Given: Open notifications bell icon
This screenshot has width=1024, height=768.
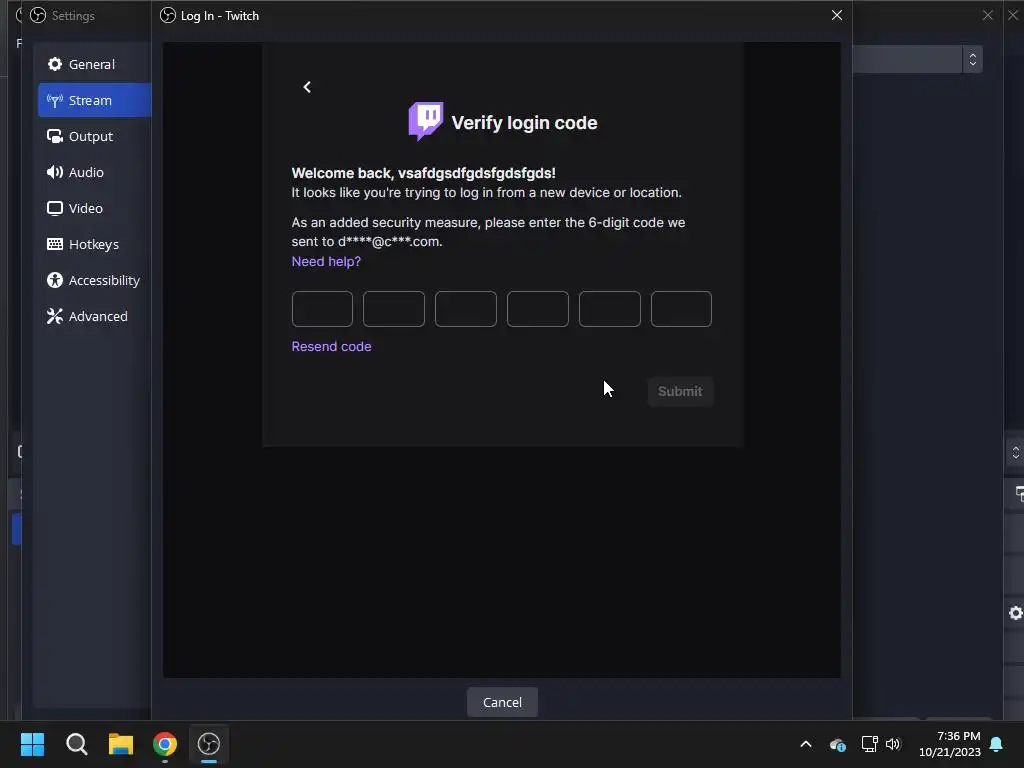Looking at the screenshot, I should [996, 744].
